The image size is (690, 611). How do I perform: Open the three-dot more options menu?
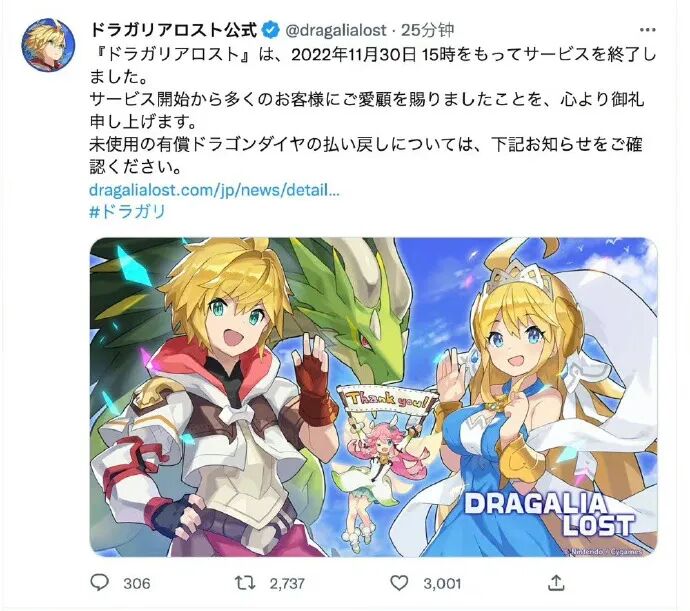pos(647,30)
